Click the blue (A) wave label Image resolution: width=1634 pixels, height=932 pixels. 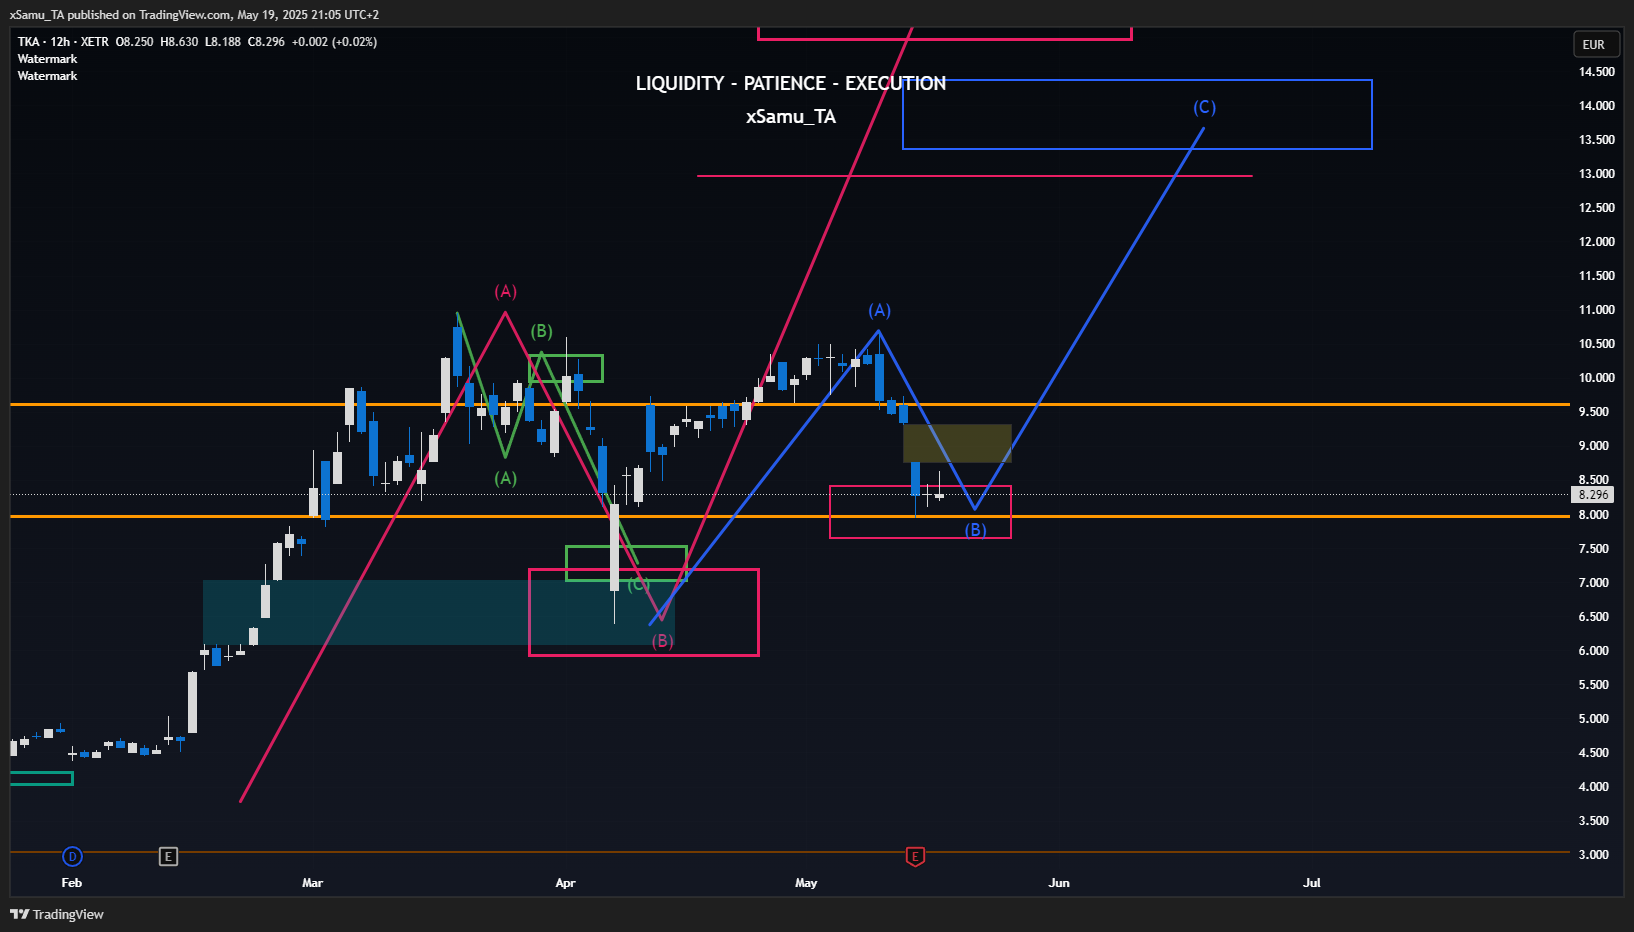click(879, 310)
